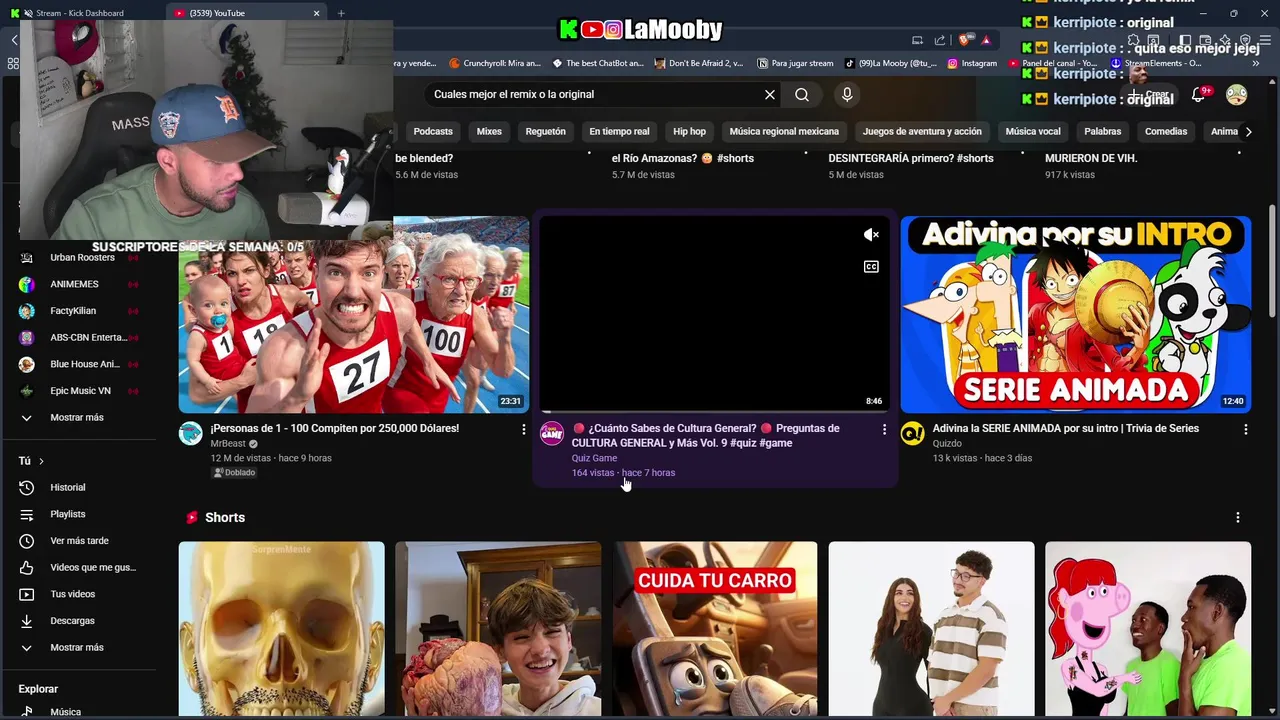Open MrBeast 1-100 competition thumbnail
1280x720 pixels.
click(x=354, y=314)
